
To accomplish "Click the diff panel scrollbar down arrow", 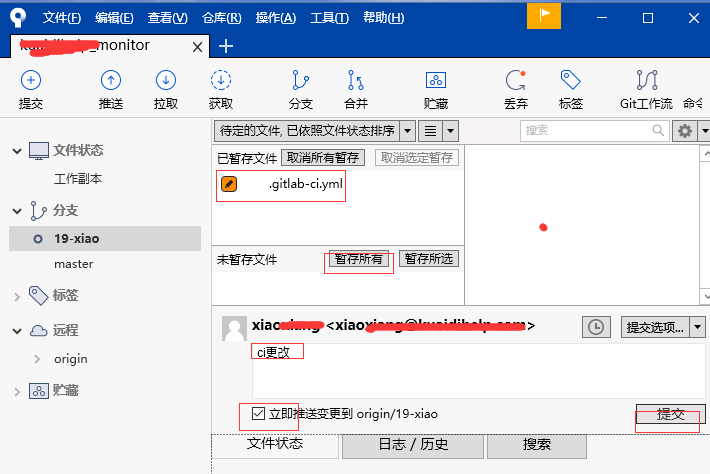I will pos(705,297).
